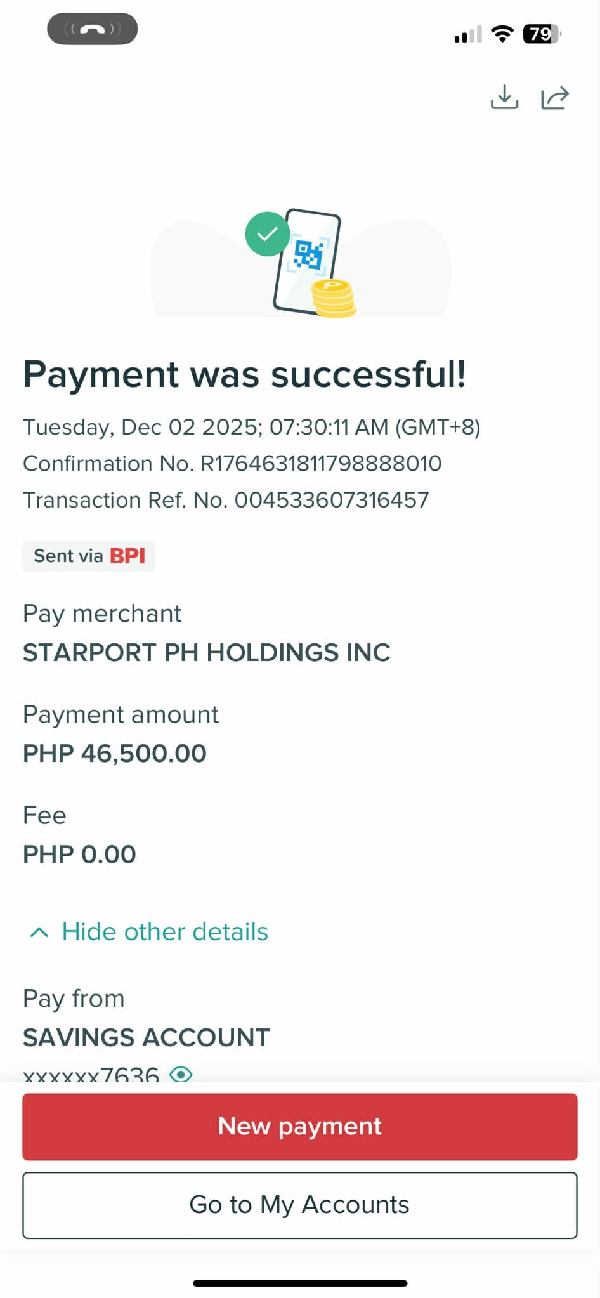Reveal the masked savings account number
This screenshot has height=1298, width=600.
point(181,1074)
